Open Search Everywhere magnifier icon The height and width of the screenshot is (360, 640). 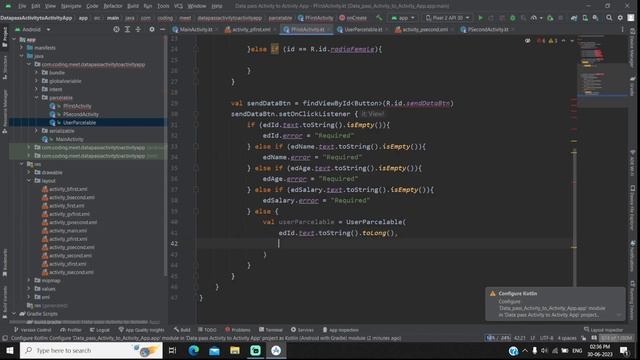(609, 18)
